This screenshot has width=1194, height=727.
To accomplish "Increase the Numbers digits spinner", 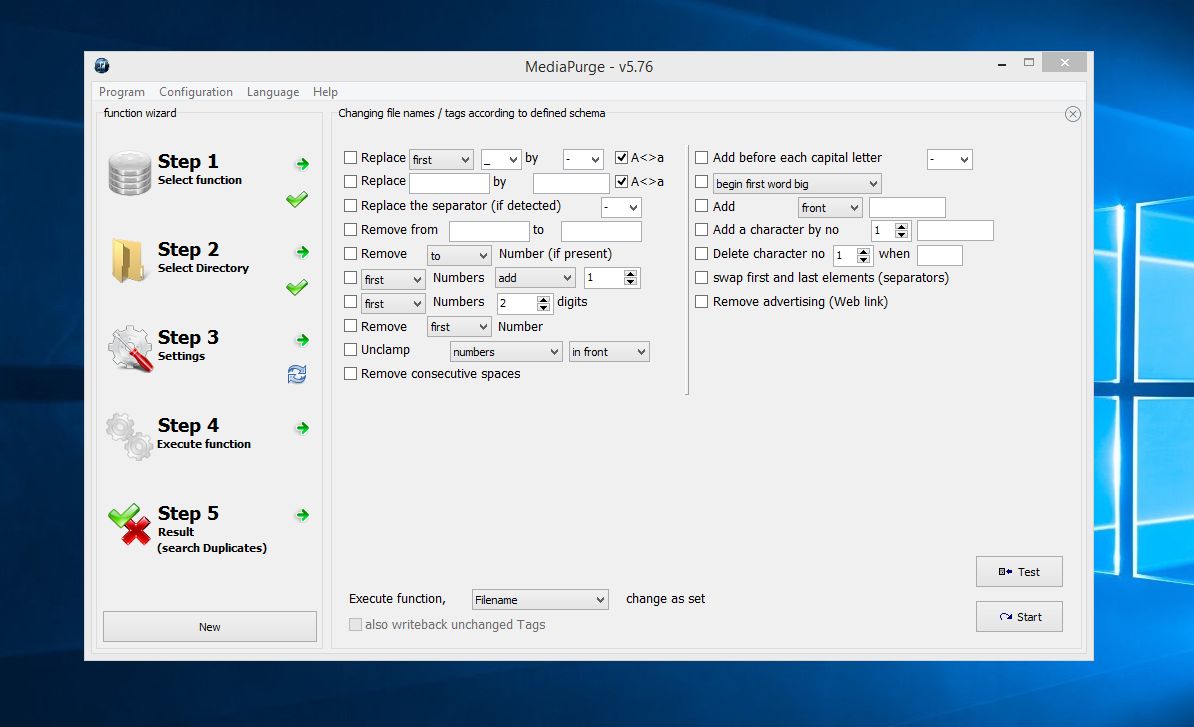I will pyautogui.click(x=543, y=300).
